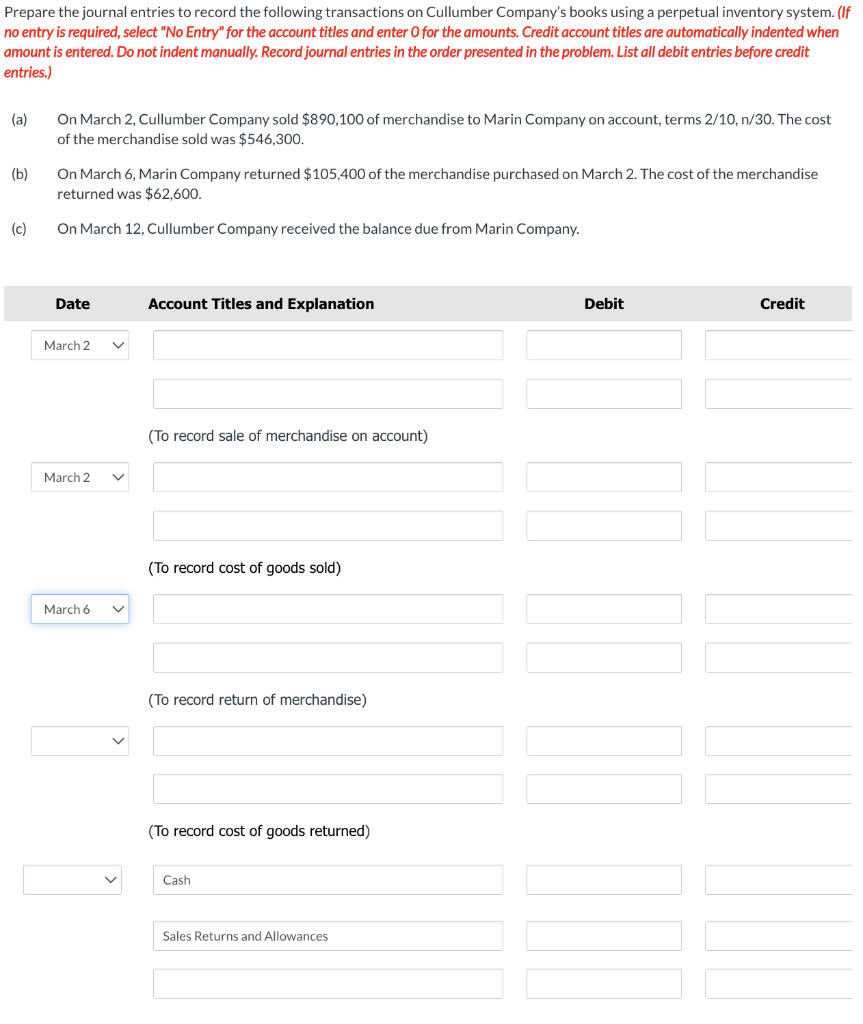
Task: Click the debit field beside Cash
Action: point(604,880)
